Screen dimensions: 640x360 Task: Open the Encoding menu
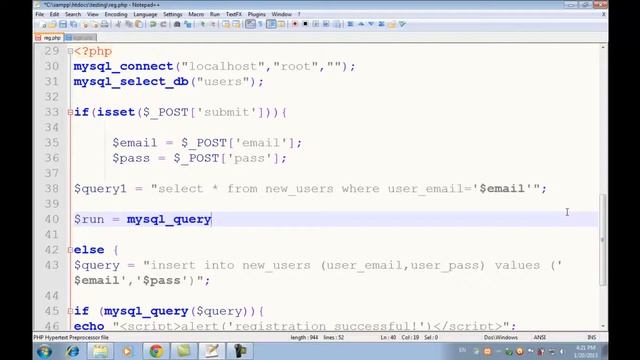[x=116, y=14]
